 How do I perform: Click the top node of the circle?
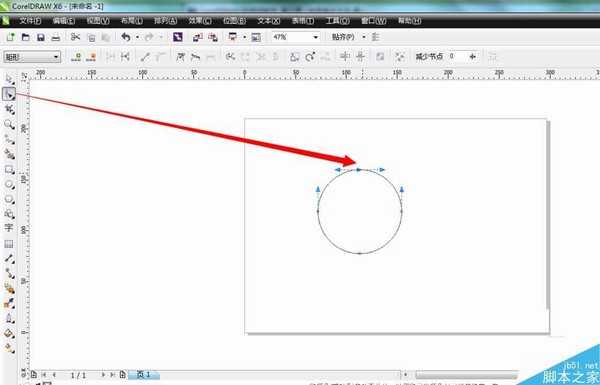359,170
